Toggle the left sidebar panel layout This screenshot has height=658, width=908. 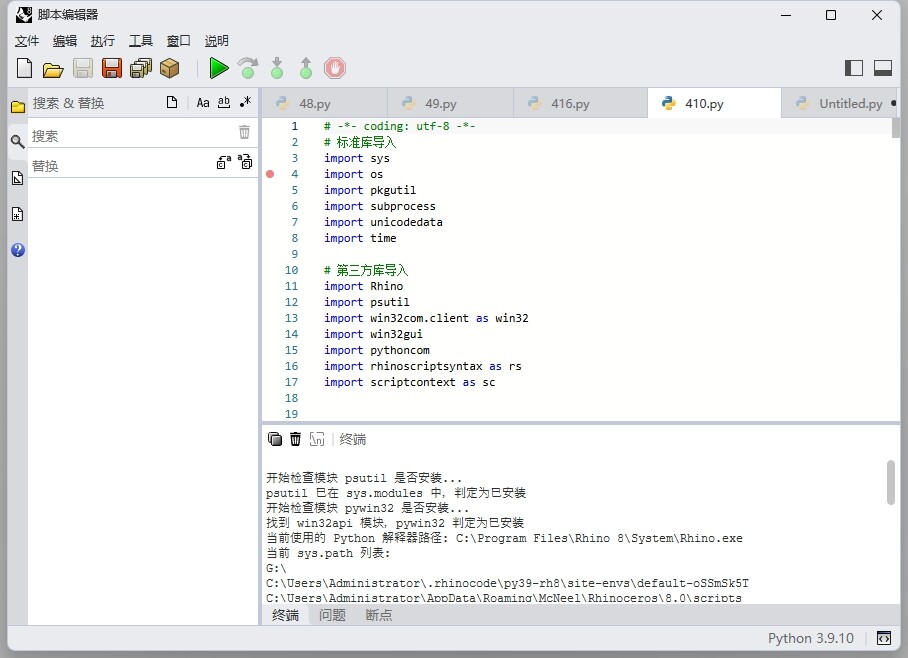(854, 68)
